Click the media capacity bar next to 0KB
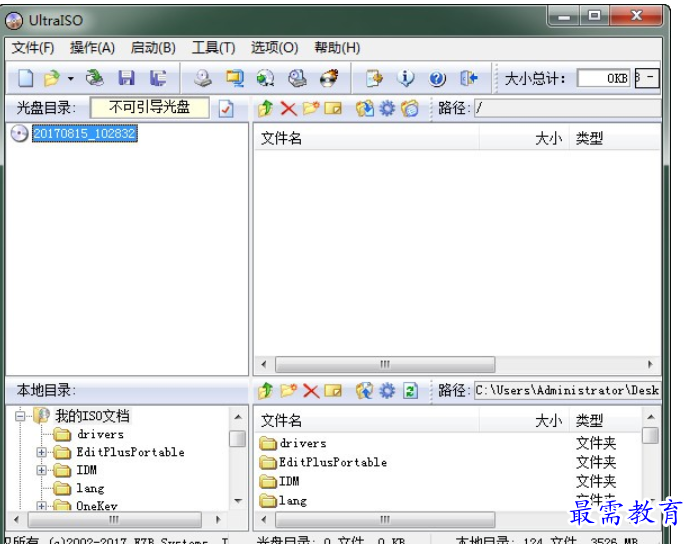Image resolution: width=691 pixels, height=544 pixels. pos(647,78)
